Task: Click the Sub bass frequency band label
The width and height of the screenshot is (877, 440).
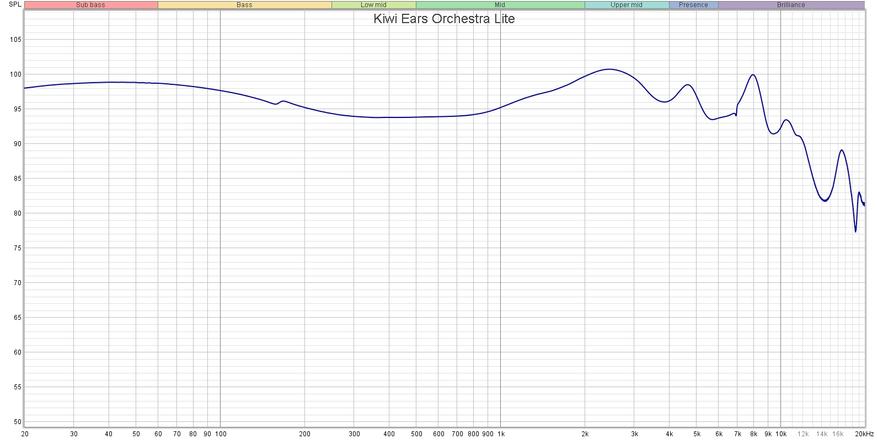Action: (91, 5)
